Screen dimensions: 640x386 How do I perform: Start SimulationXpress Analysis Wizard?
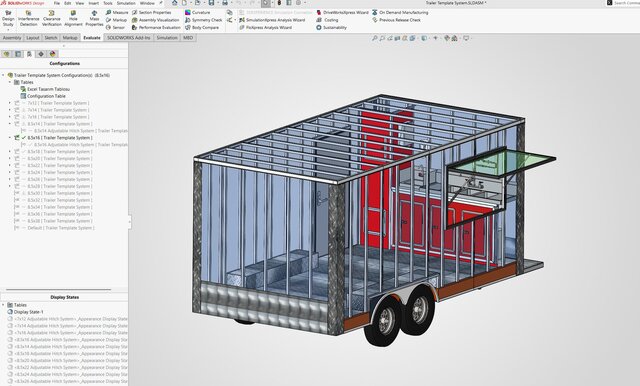tap(272, 20)
